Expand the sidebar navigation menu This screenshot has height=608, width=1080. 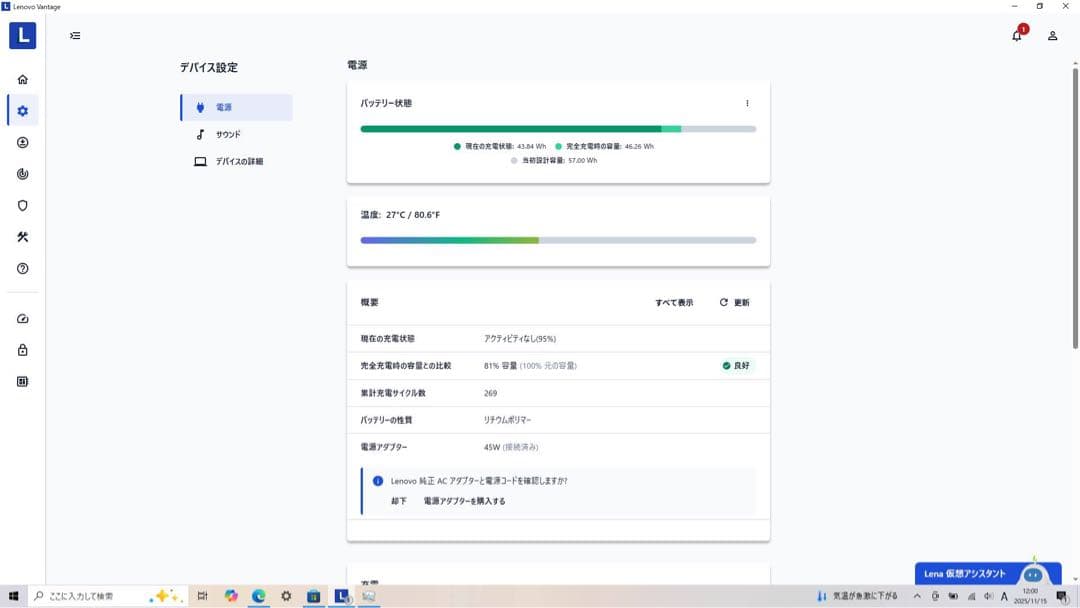click(x=75, y=36)
